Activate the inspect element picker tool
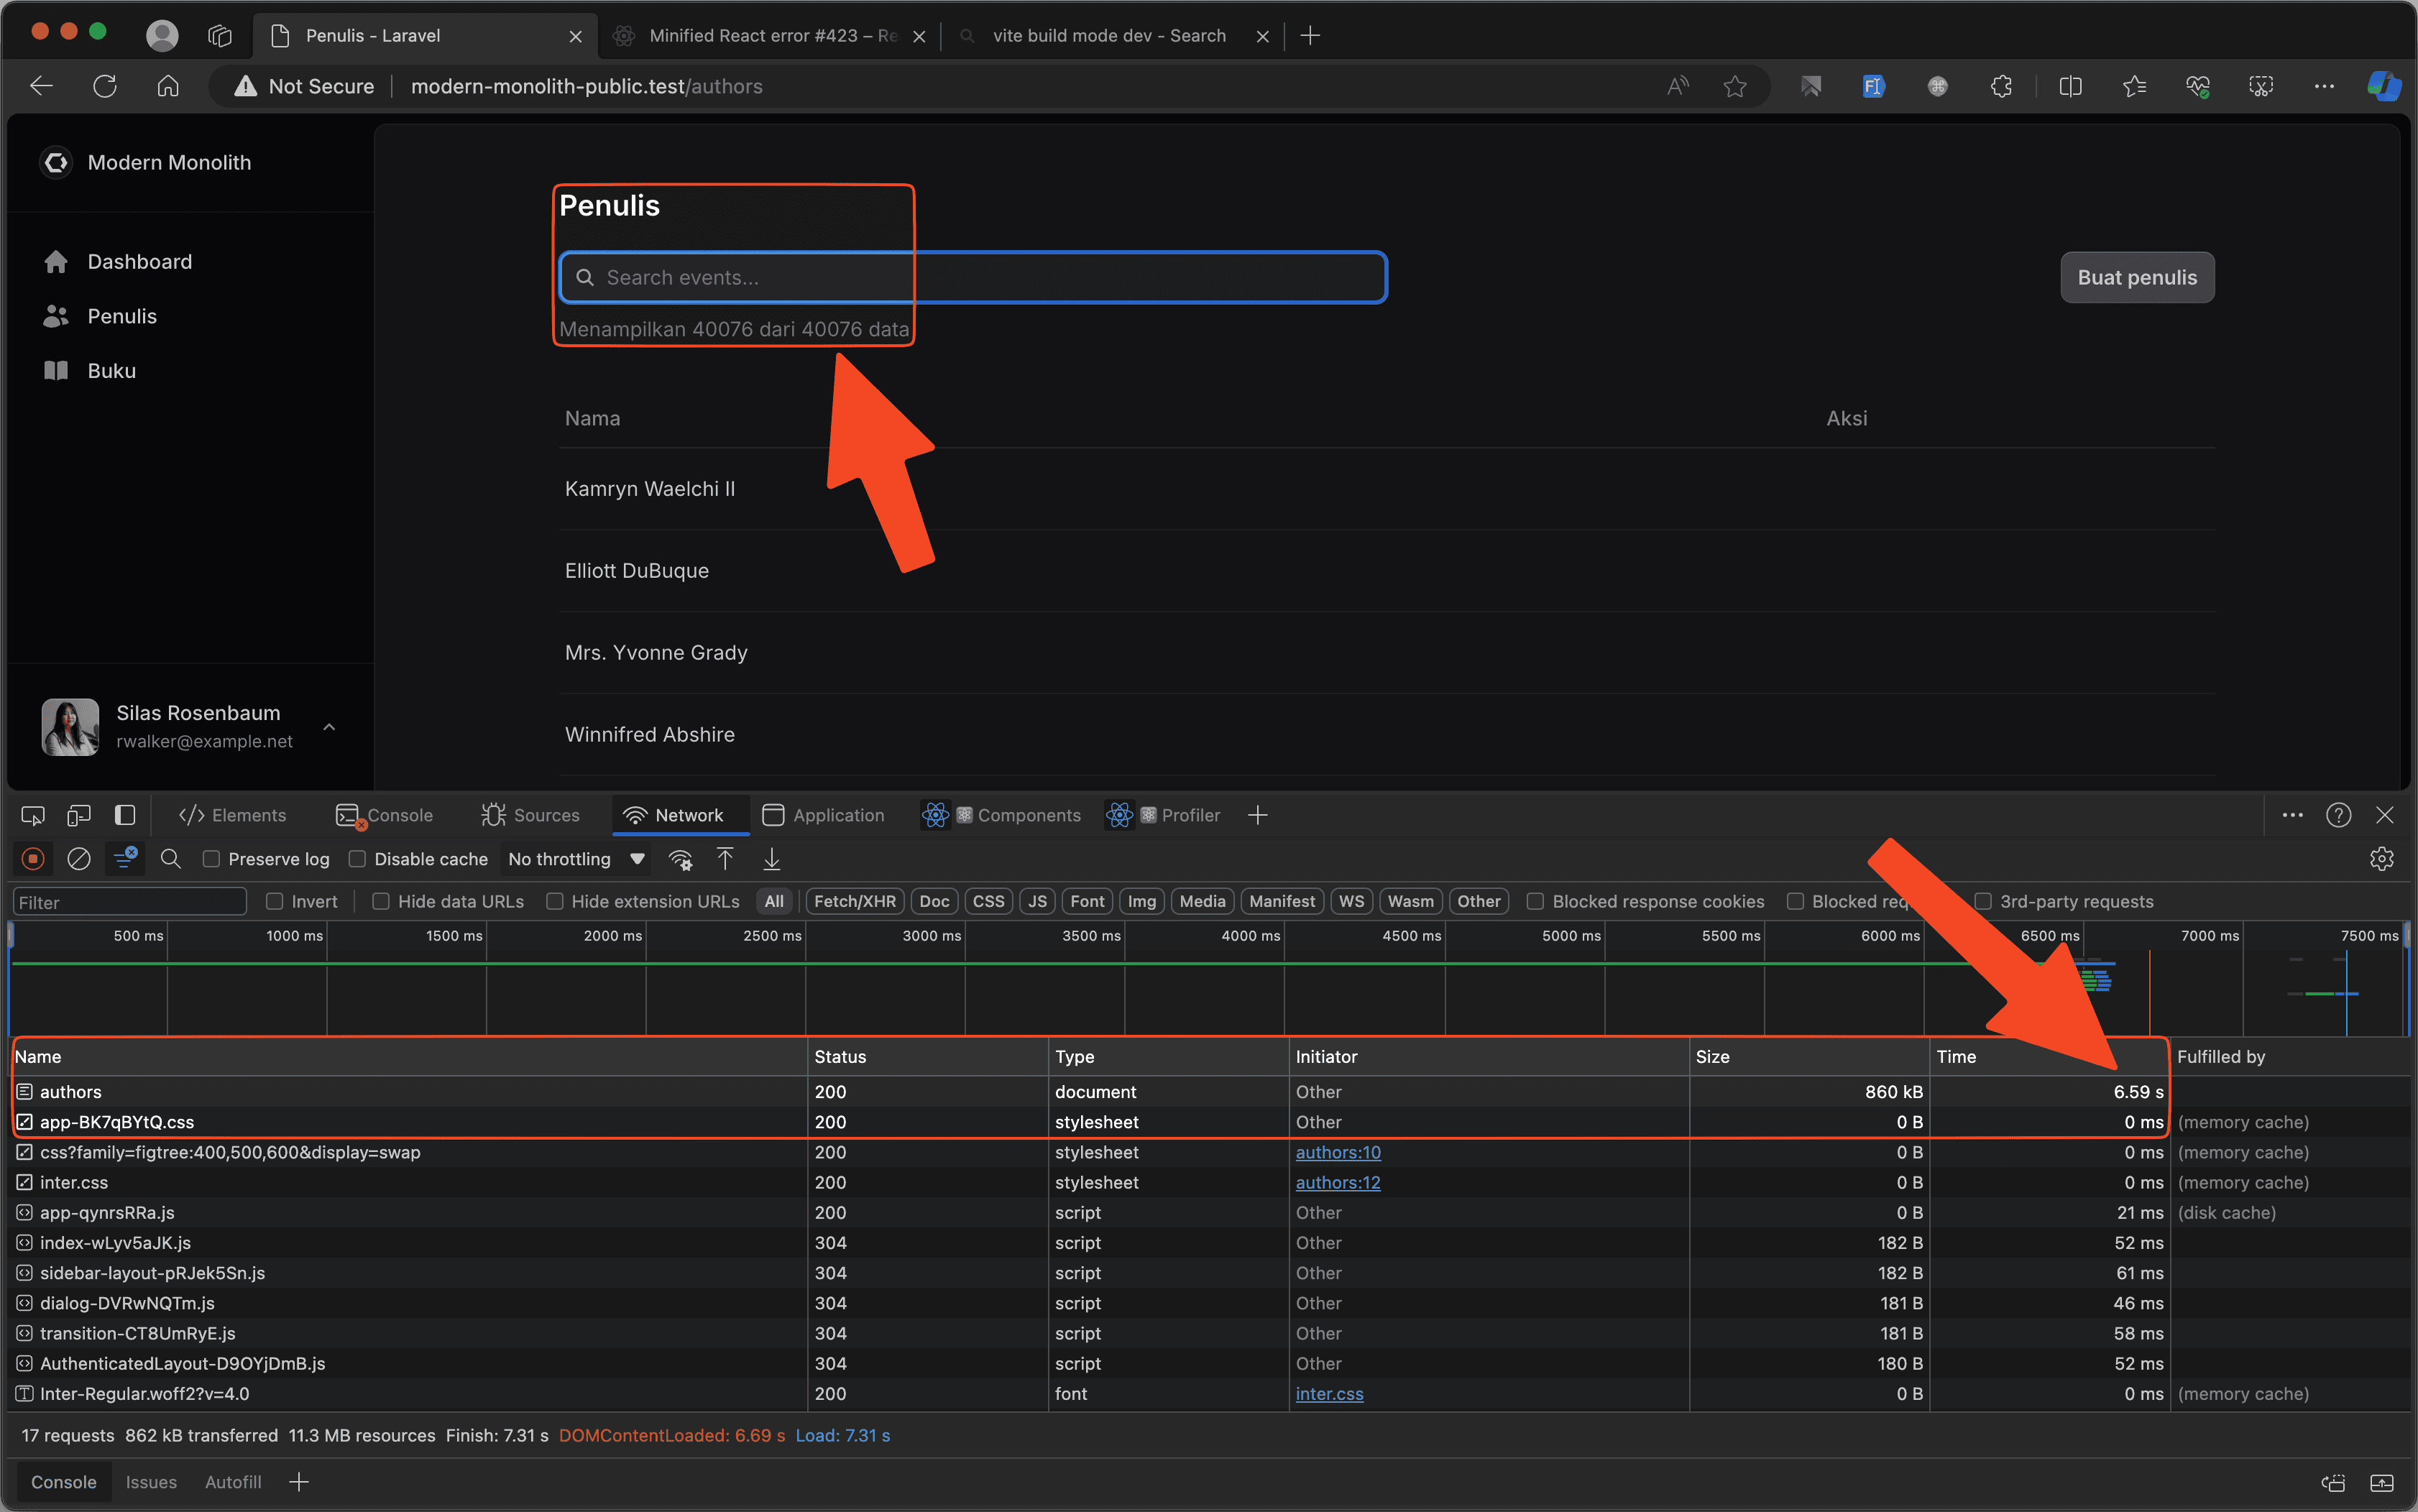This screenshot has height=1512, width=2418. pos(33,815)
